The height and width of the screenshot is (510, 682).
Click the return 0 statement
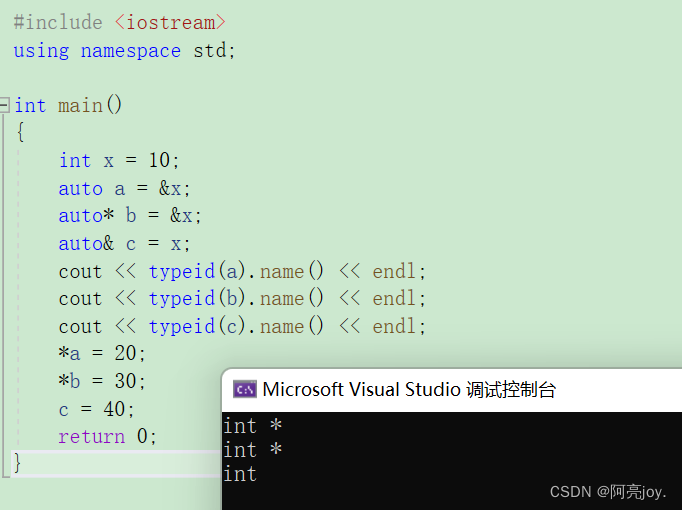coord(107,436)
